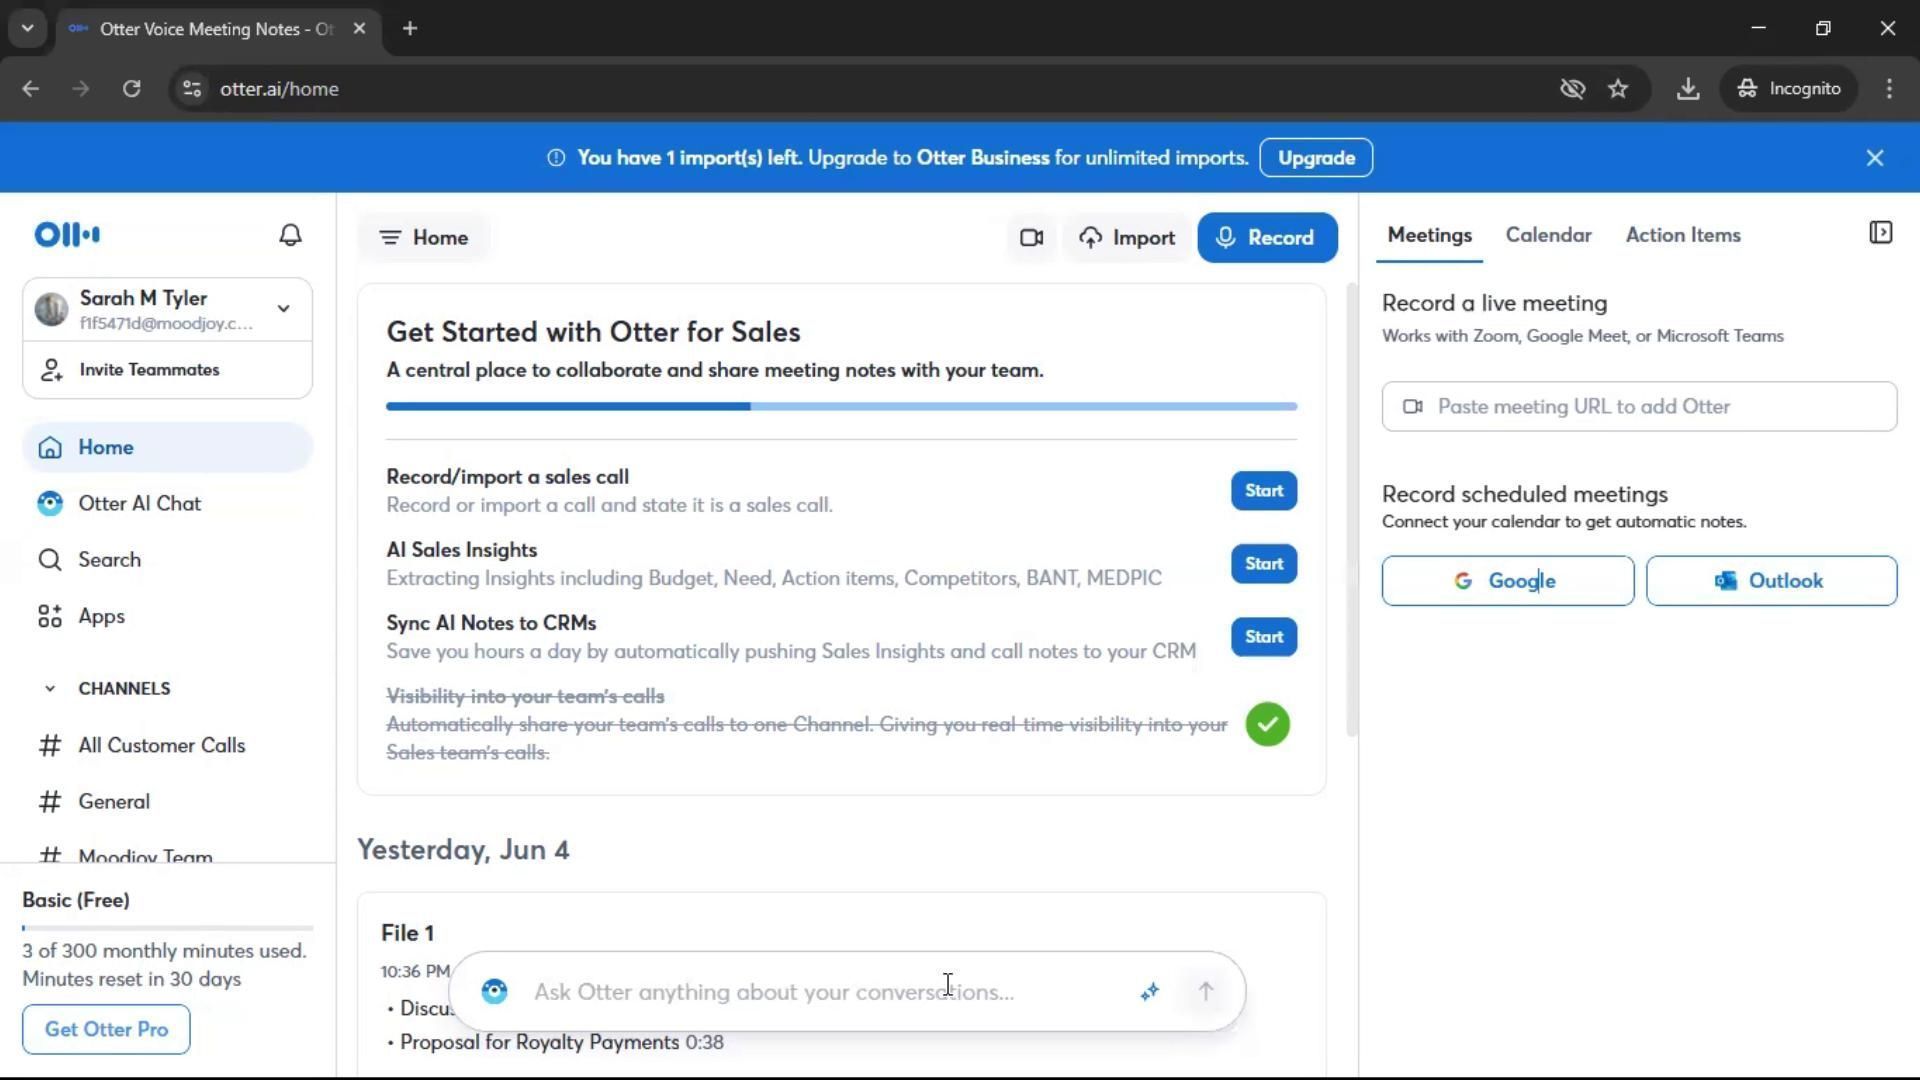1920x1080 pixels.
Task: Toggle the completed green checkmark task
Action: pos(1267,724)
